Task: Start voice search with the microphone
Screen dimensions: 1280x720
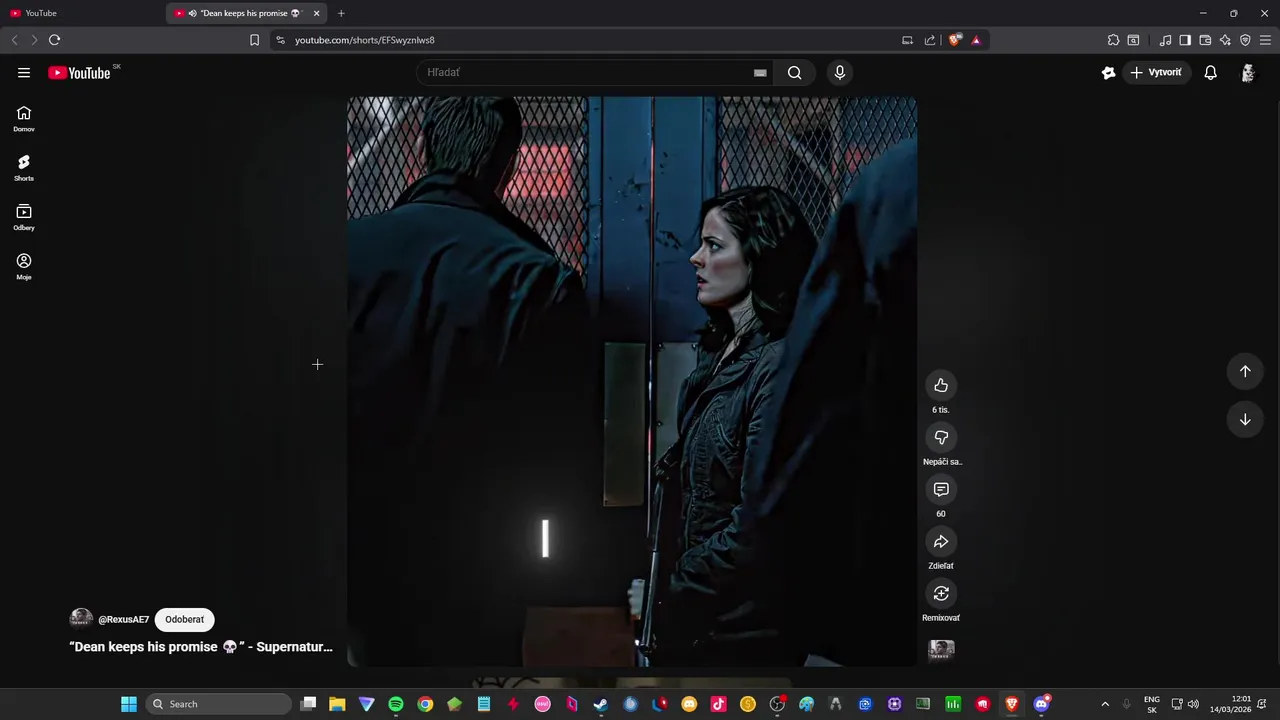Action: click(x=840, y=72)
